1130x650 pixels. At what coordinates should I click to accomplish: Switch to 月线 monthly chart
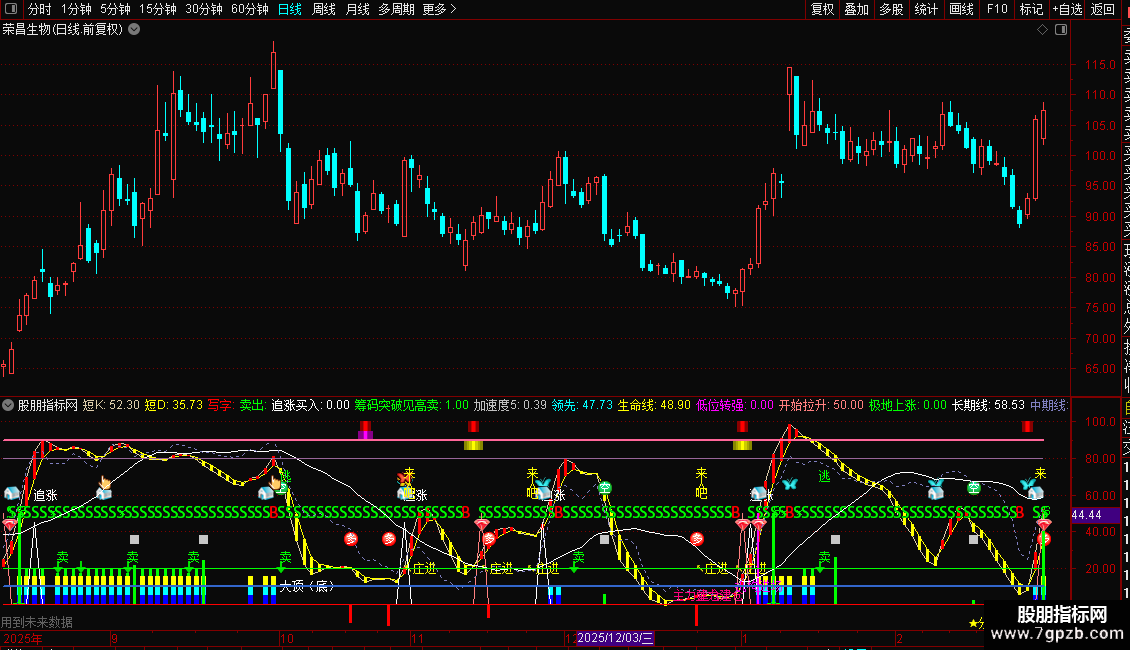[357, 9]
